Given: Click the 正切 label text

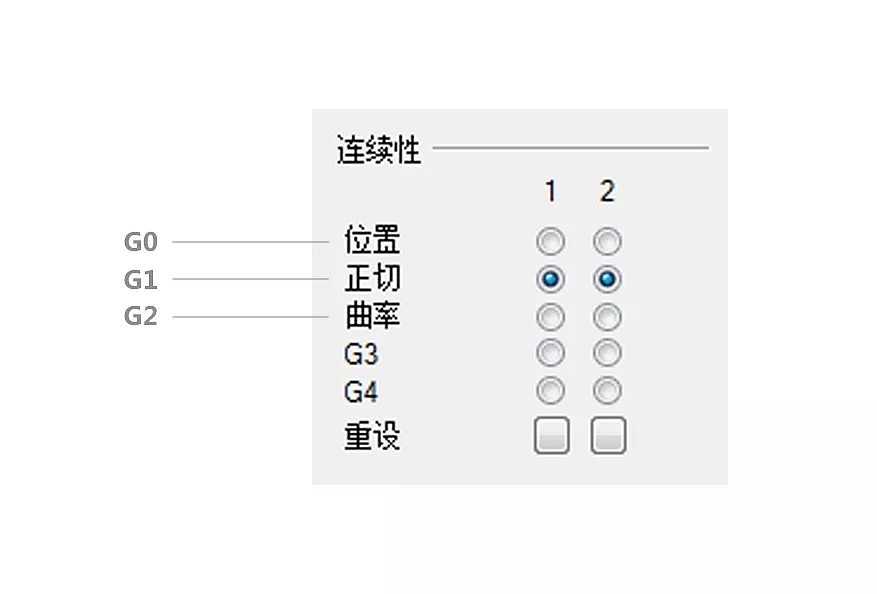Looking at the screenshot, I should [x=372, y=279].
